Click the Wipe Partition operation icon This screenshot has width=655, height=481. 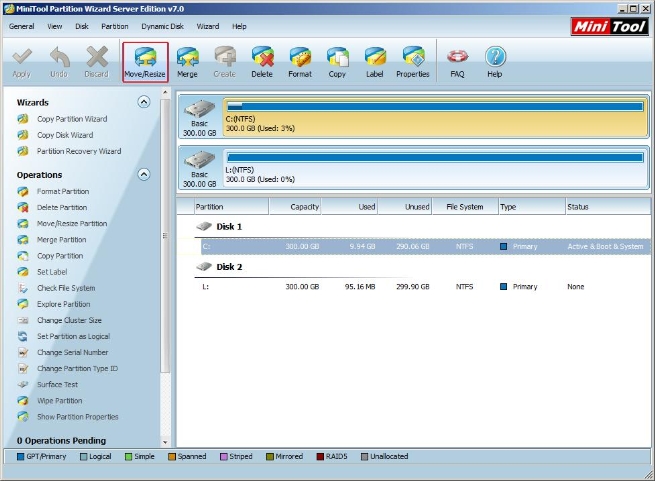23,401
